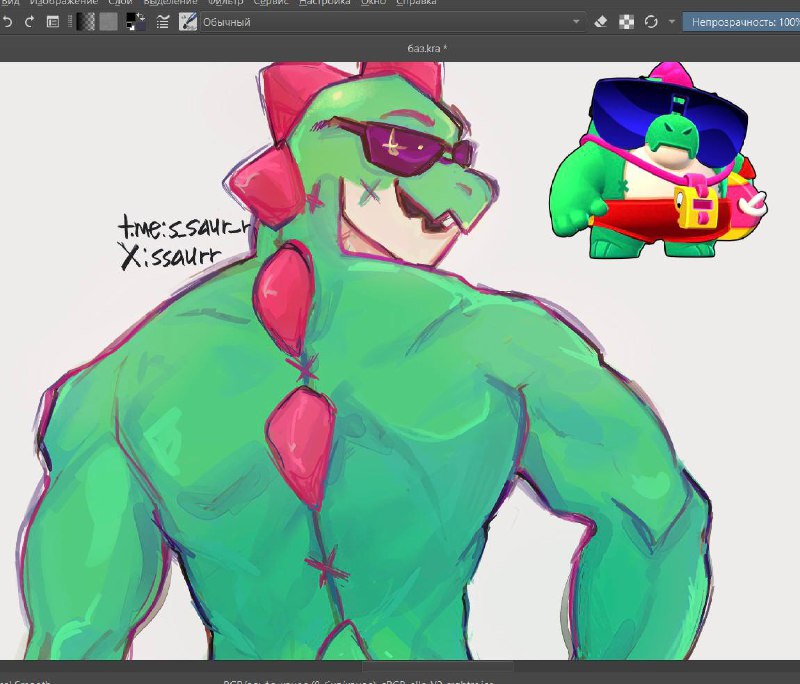The height and width of the screenshot is (684, 800).
Task: Click the Undo arrow icon
Action: [x=7, y=22]
